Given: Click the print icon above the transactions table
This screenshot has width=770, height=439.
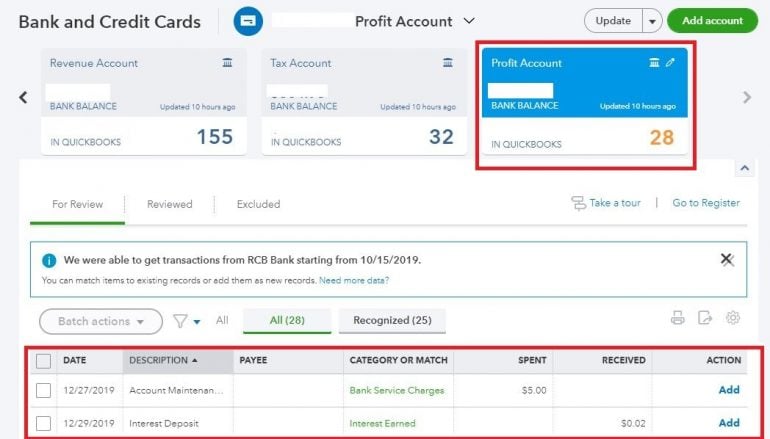Looking at the screenshot, I should (677, 318).
